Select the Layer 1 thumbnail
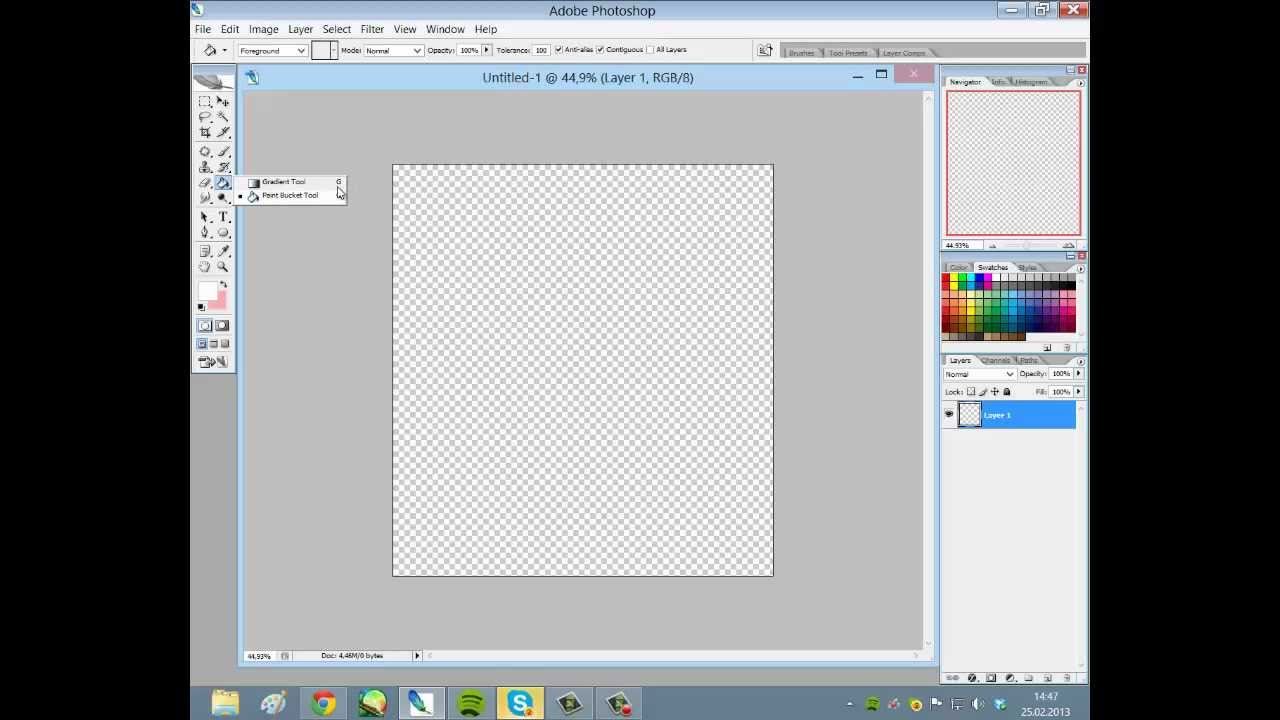The height and width of the screenshot is (720, 1280). tap(969, 415)
